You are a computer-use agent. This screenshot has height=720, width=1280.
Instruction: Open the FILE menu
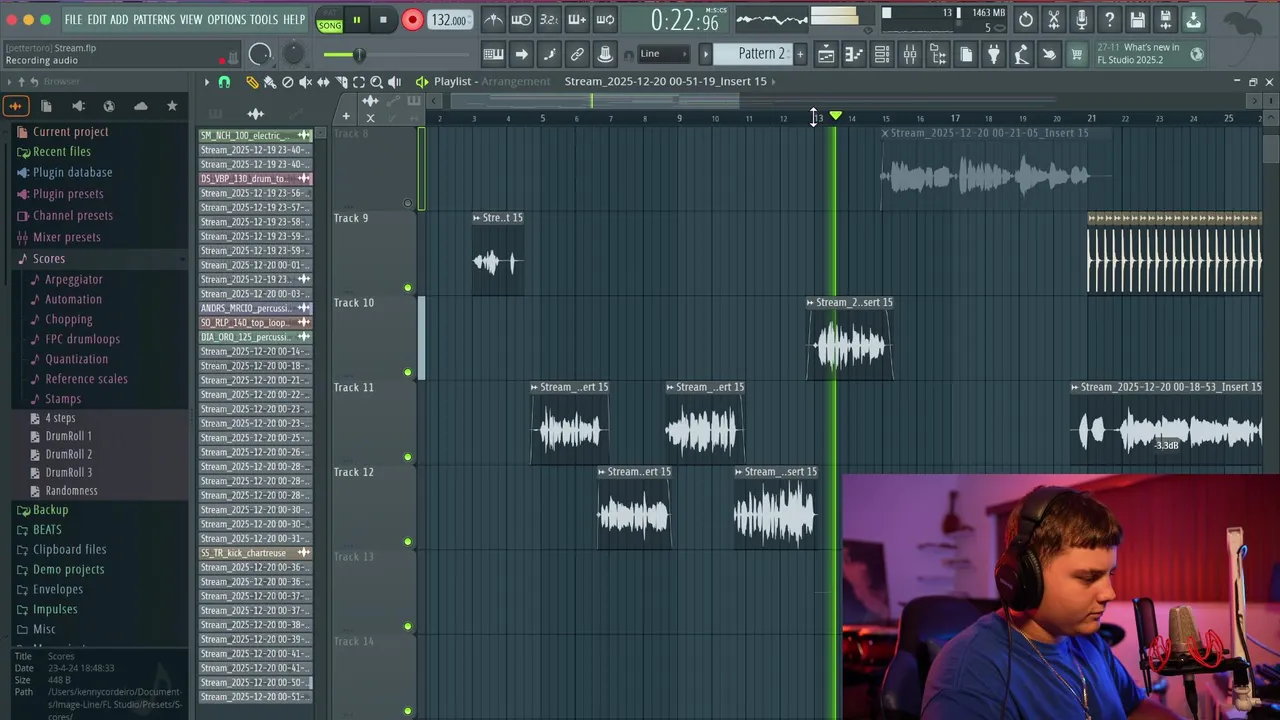74,20
